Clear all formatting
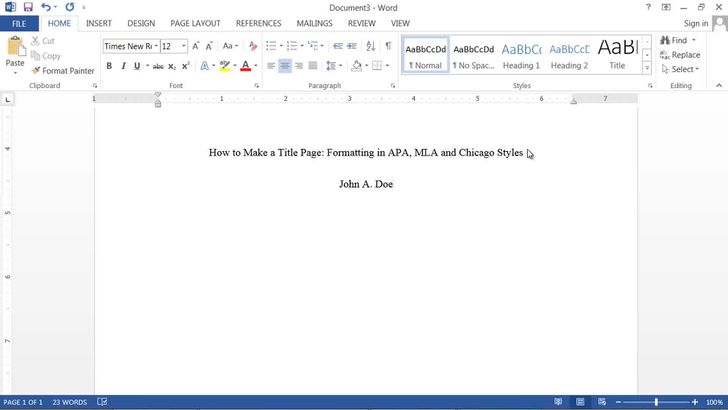The image size is (728, 410). click(253, 46)
